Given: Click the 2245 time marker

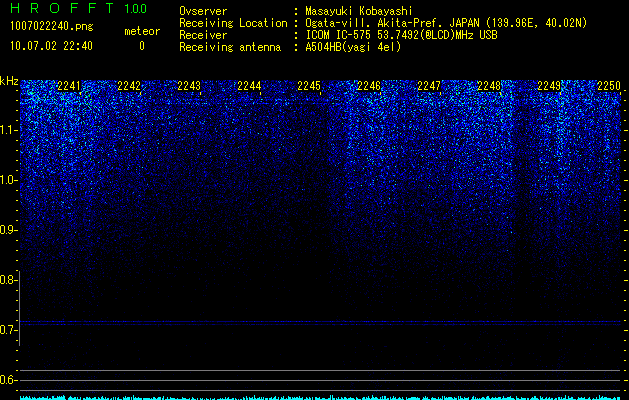Looking at the screenshot, I should [309, 86].
